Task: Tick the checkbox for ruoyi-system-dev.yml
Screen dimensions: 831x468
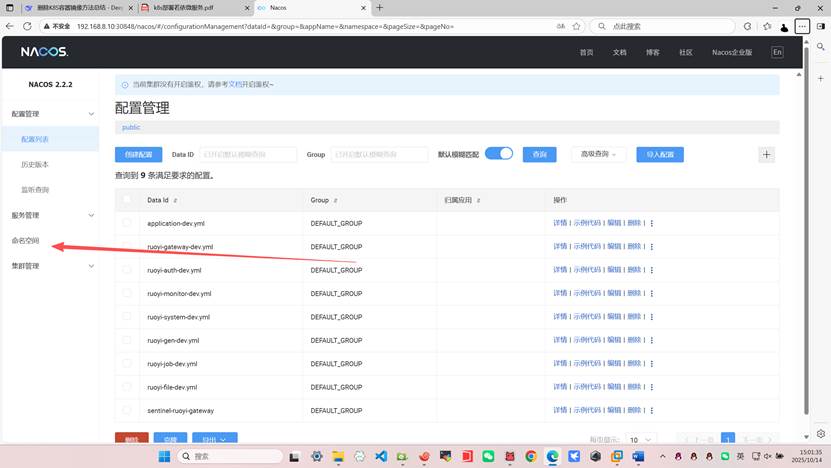Action: pos(127,316)
